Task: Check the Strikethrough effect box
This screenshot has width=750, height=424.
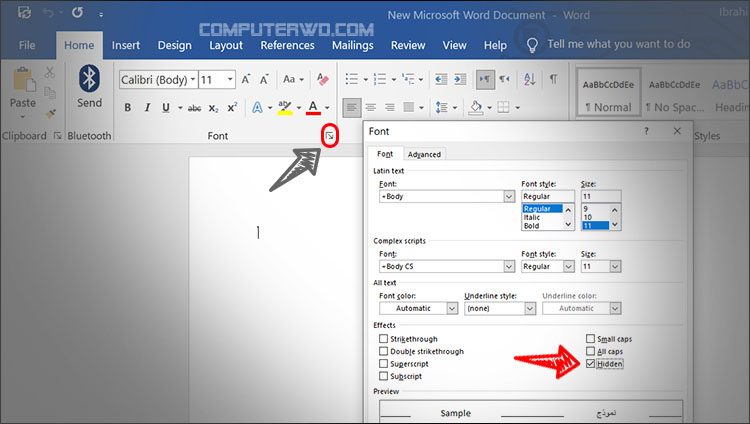Action: pos(383,339)
